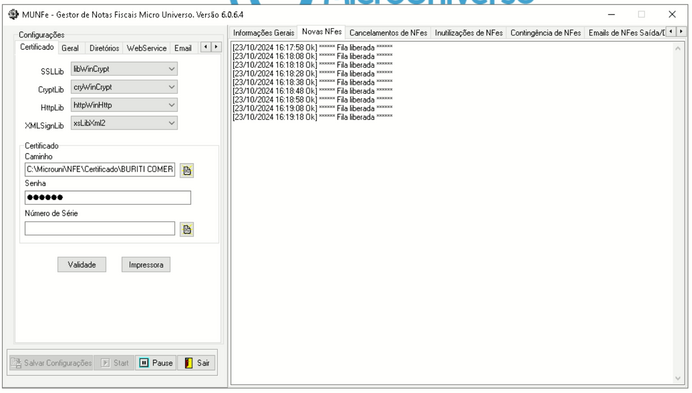This screenshot has height=393, width=692.
Task: Click the Validade button
Action: 82,265
